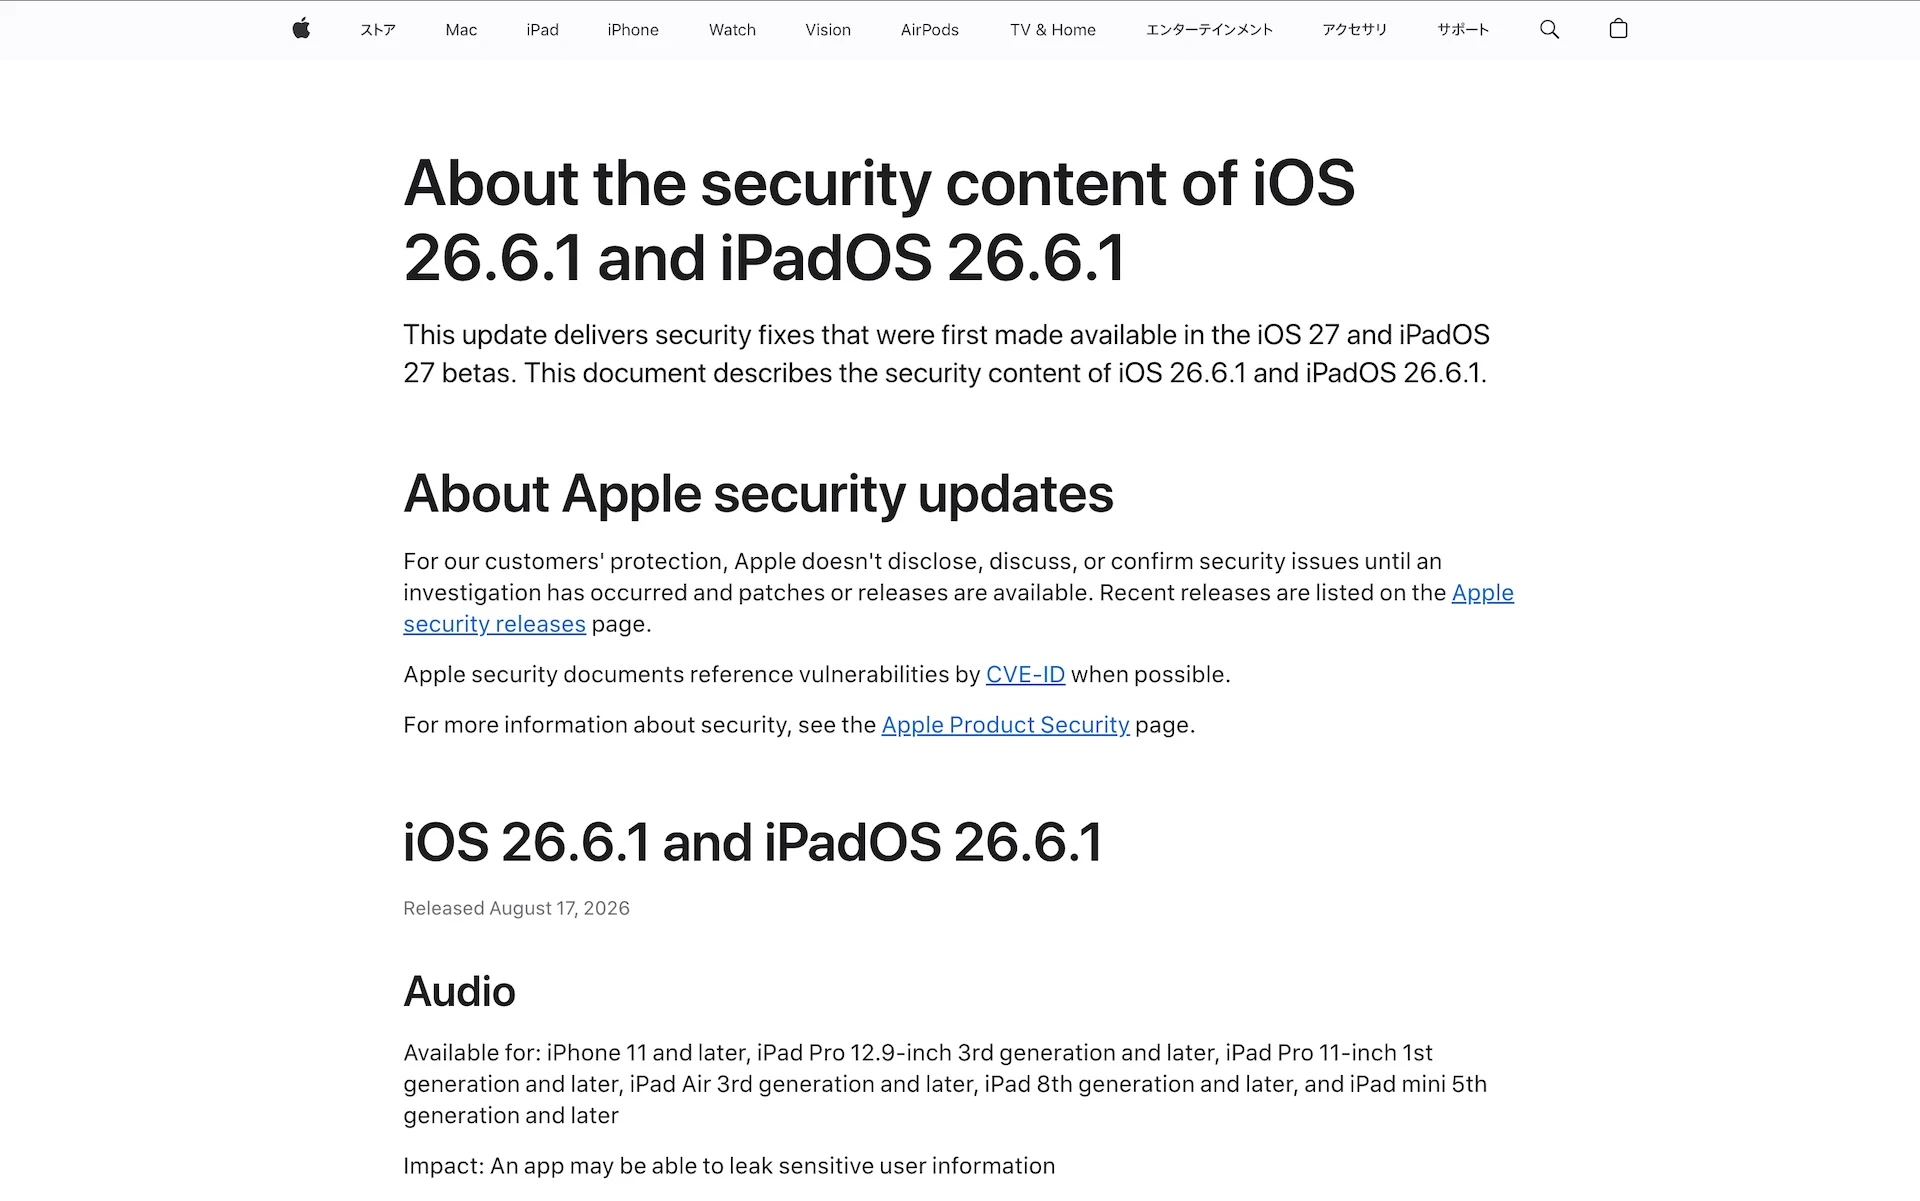Select Mac in the navigation bar
The height and width of the screenshot is (1201, 1920).
461,30
